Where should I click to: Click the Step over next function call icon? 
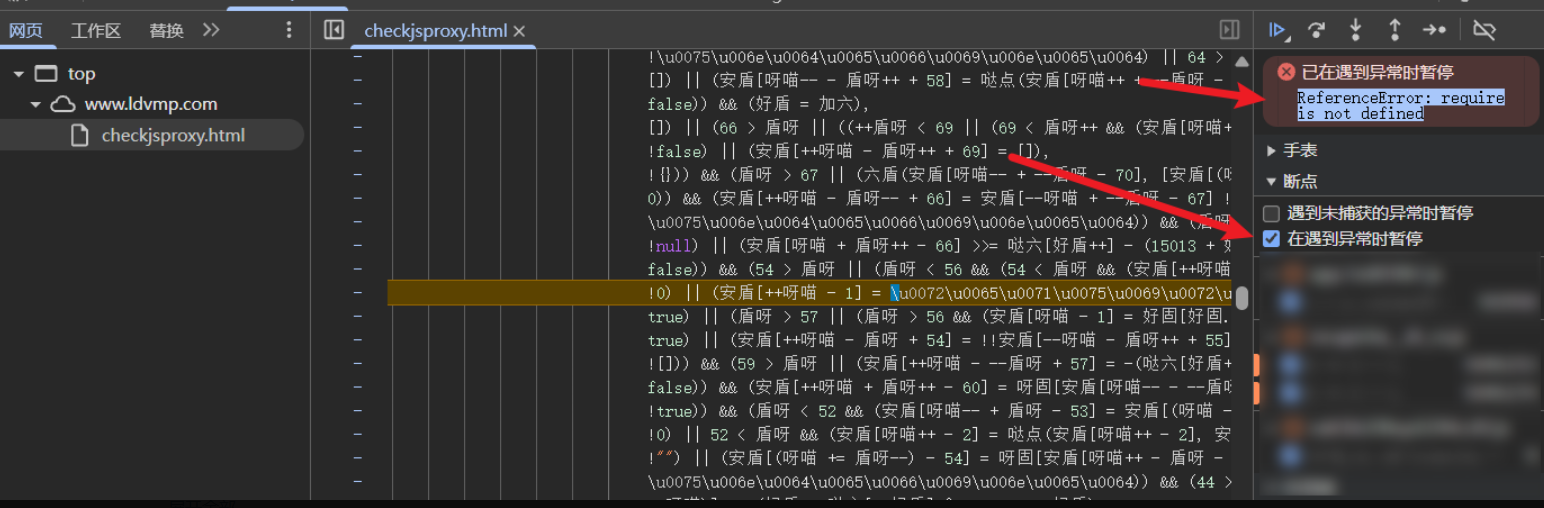coord(1317,30)
